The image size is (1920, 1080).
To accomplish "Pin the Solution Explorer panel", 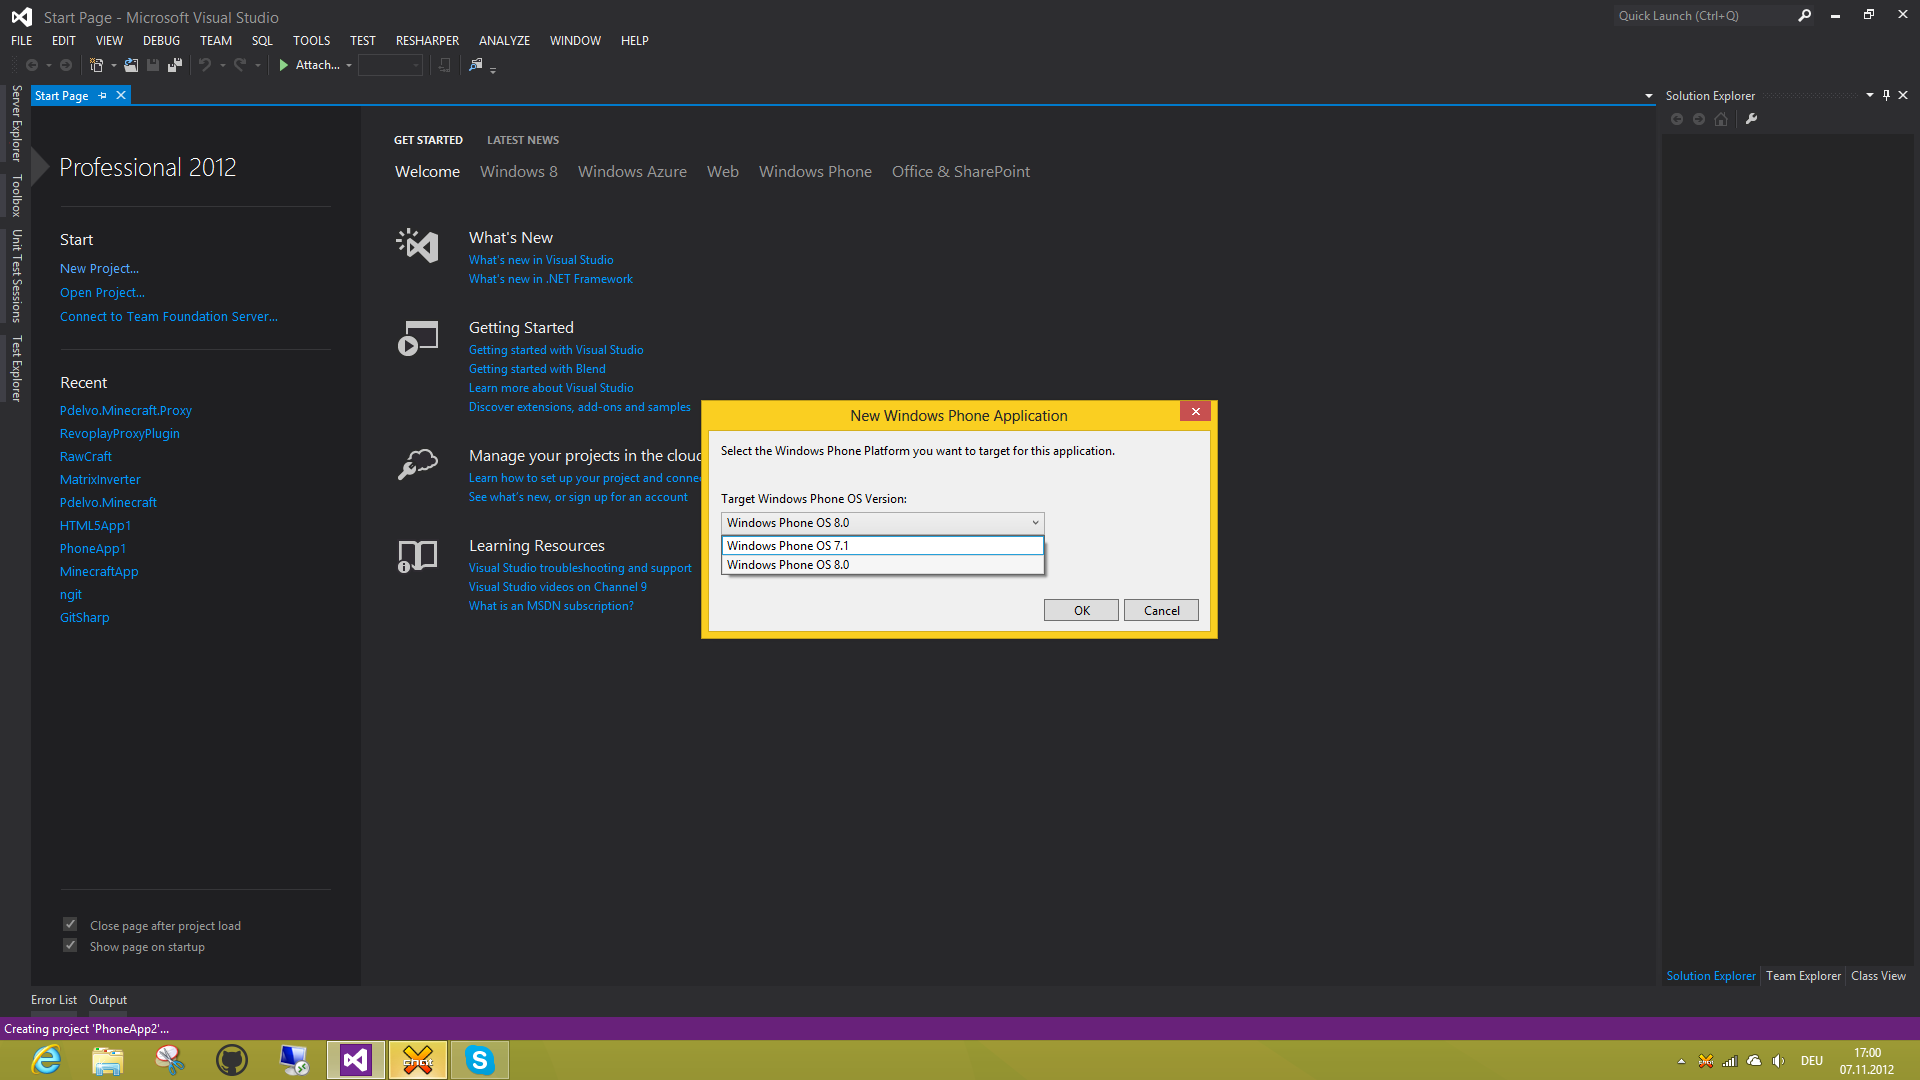I will tap(1886, 95).
